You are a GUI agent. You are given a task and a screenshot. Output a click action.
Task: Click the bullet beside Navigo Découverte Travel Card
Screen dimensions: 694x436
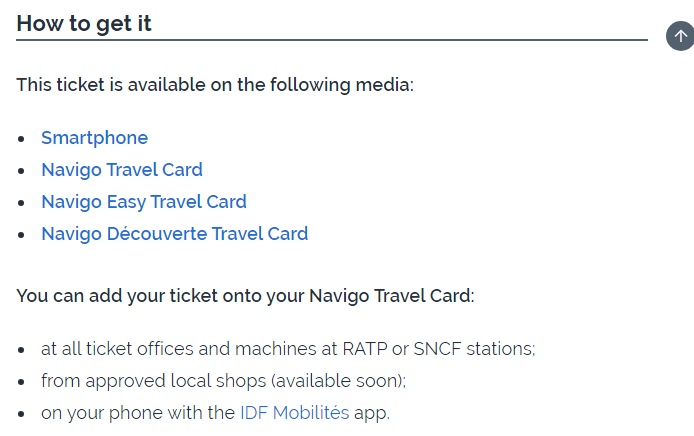coord(21,235)
